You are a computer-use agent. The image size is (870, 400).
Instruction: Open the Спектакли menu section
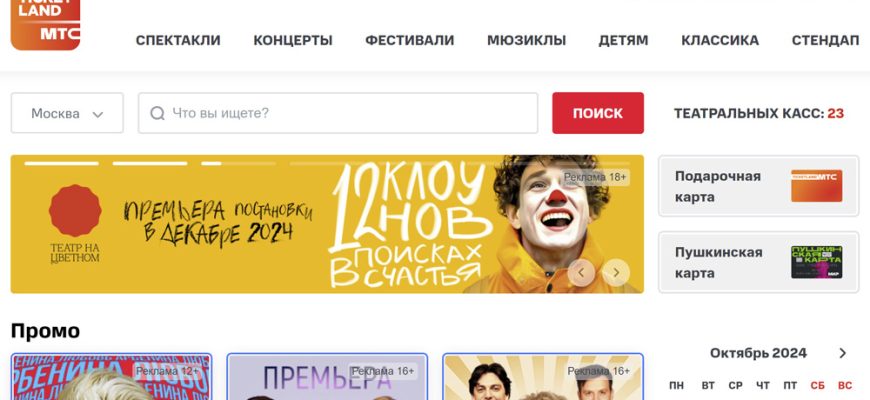click(x=178, y=40)
